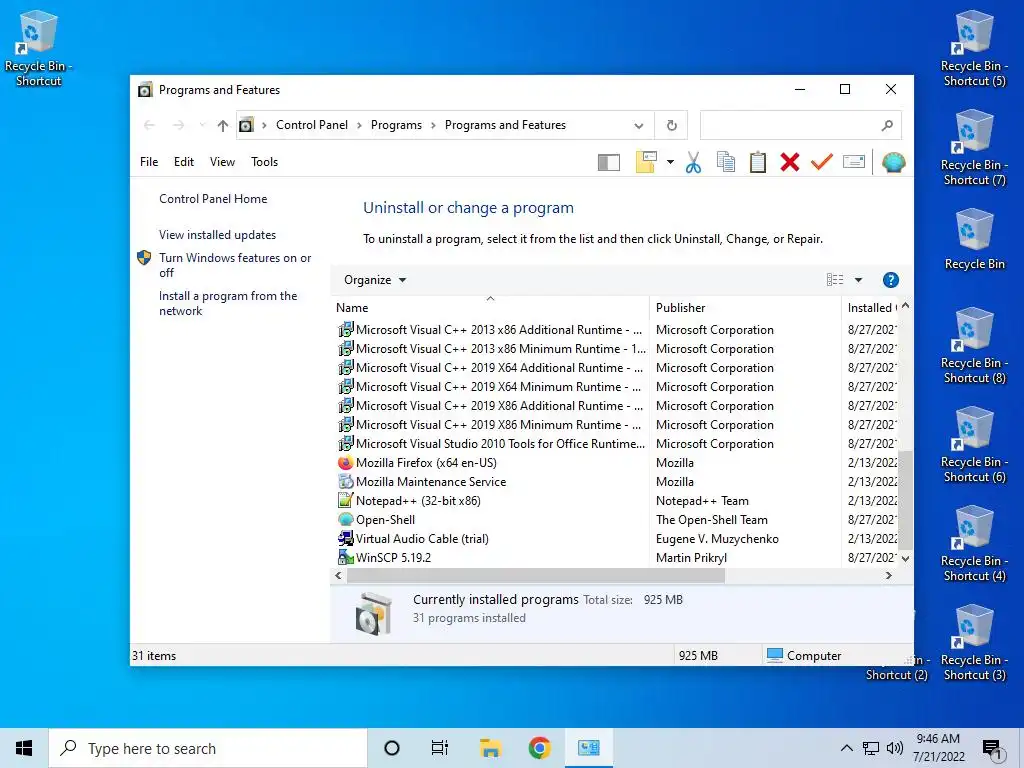Expand chevron after Programs breadcrumb

coord(433,125)
